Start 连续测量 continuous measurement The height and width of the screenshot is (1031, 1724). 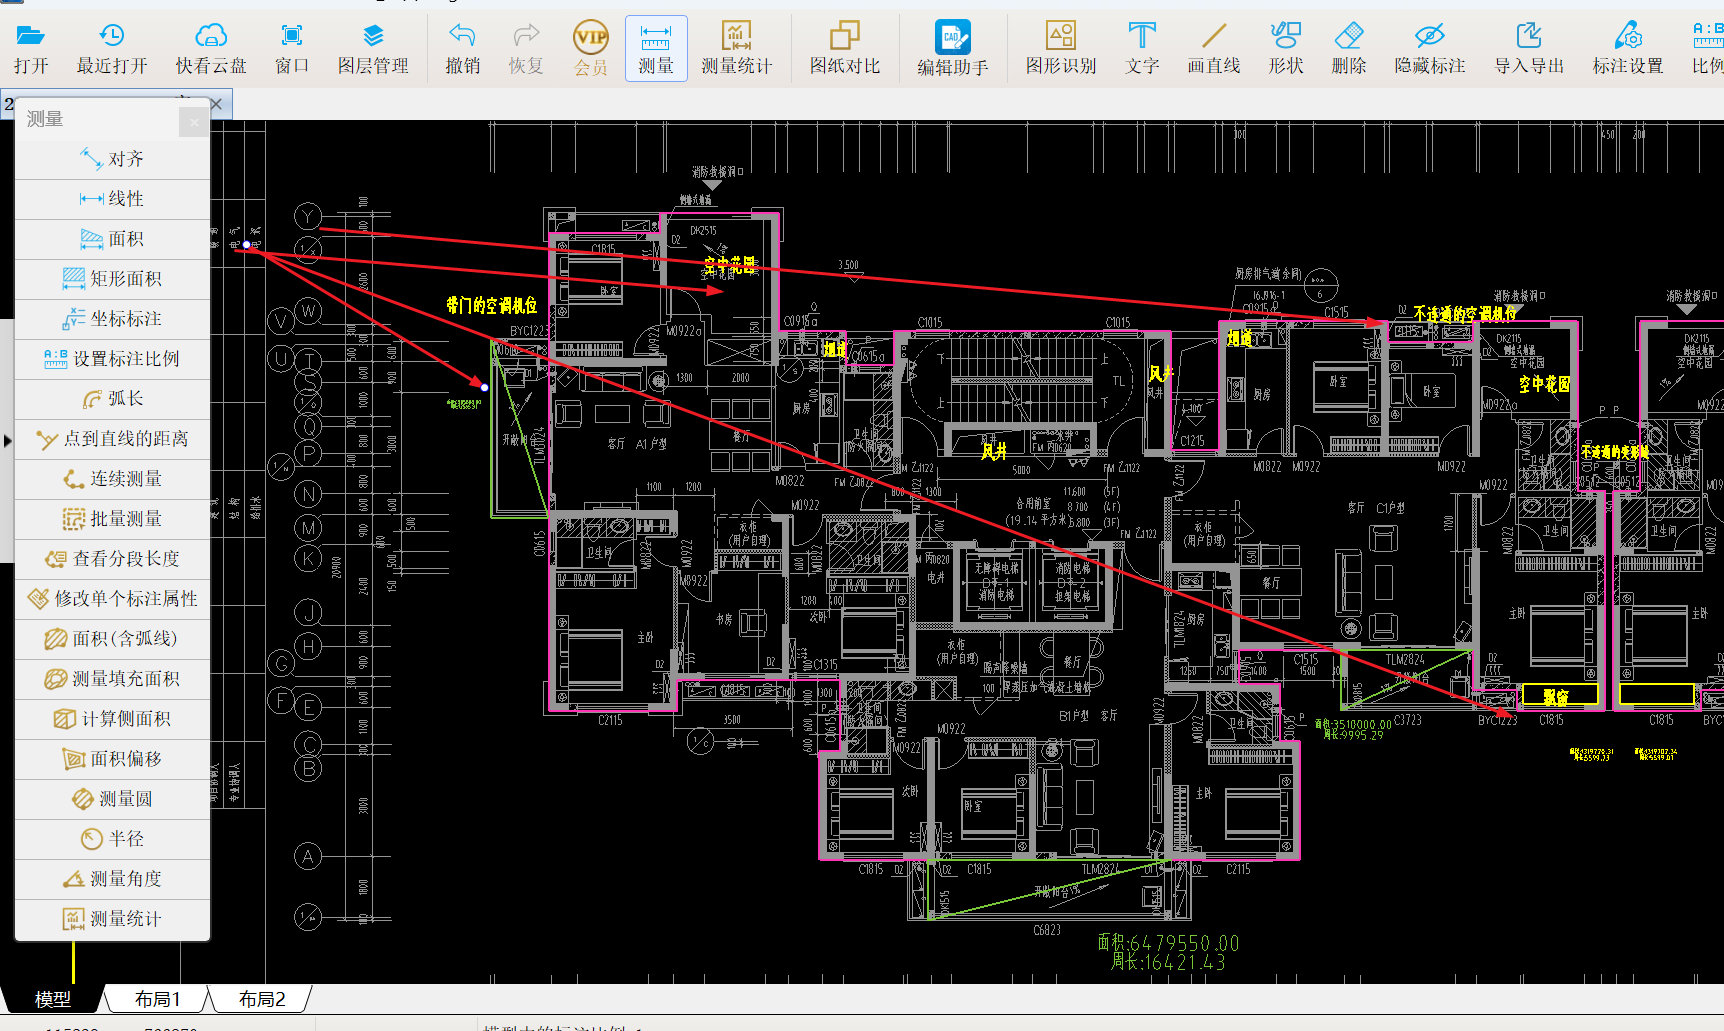(113, 479)
